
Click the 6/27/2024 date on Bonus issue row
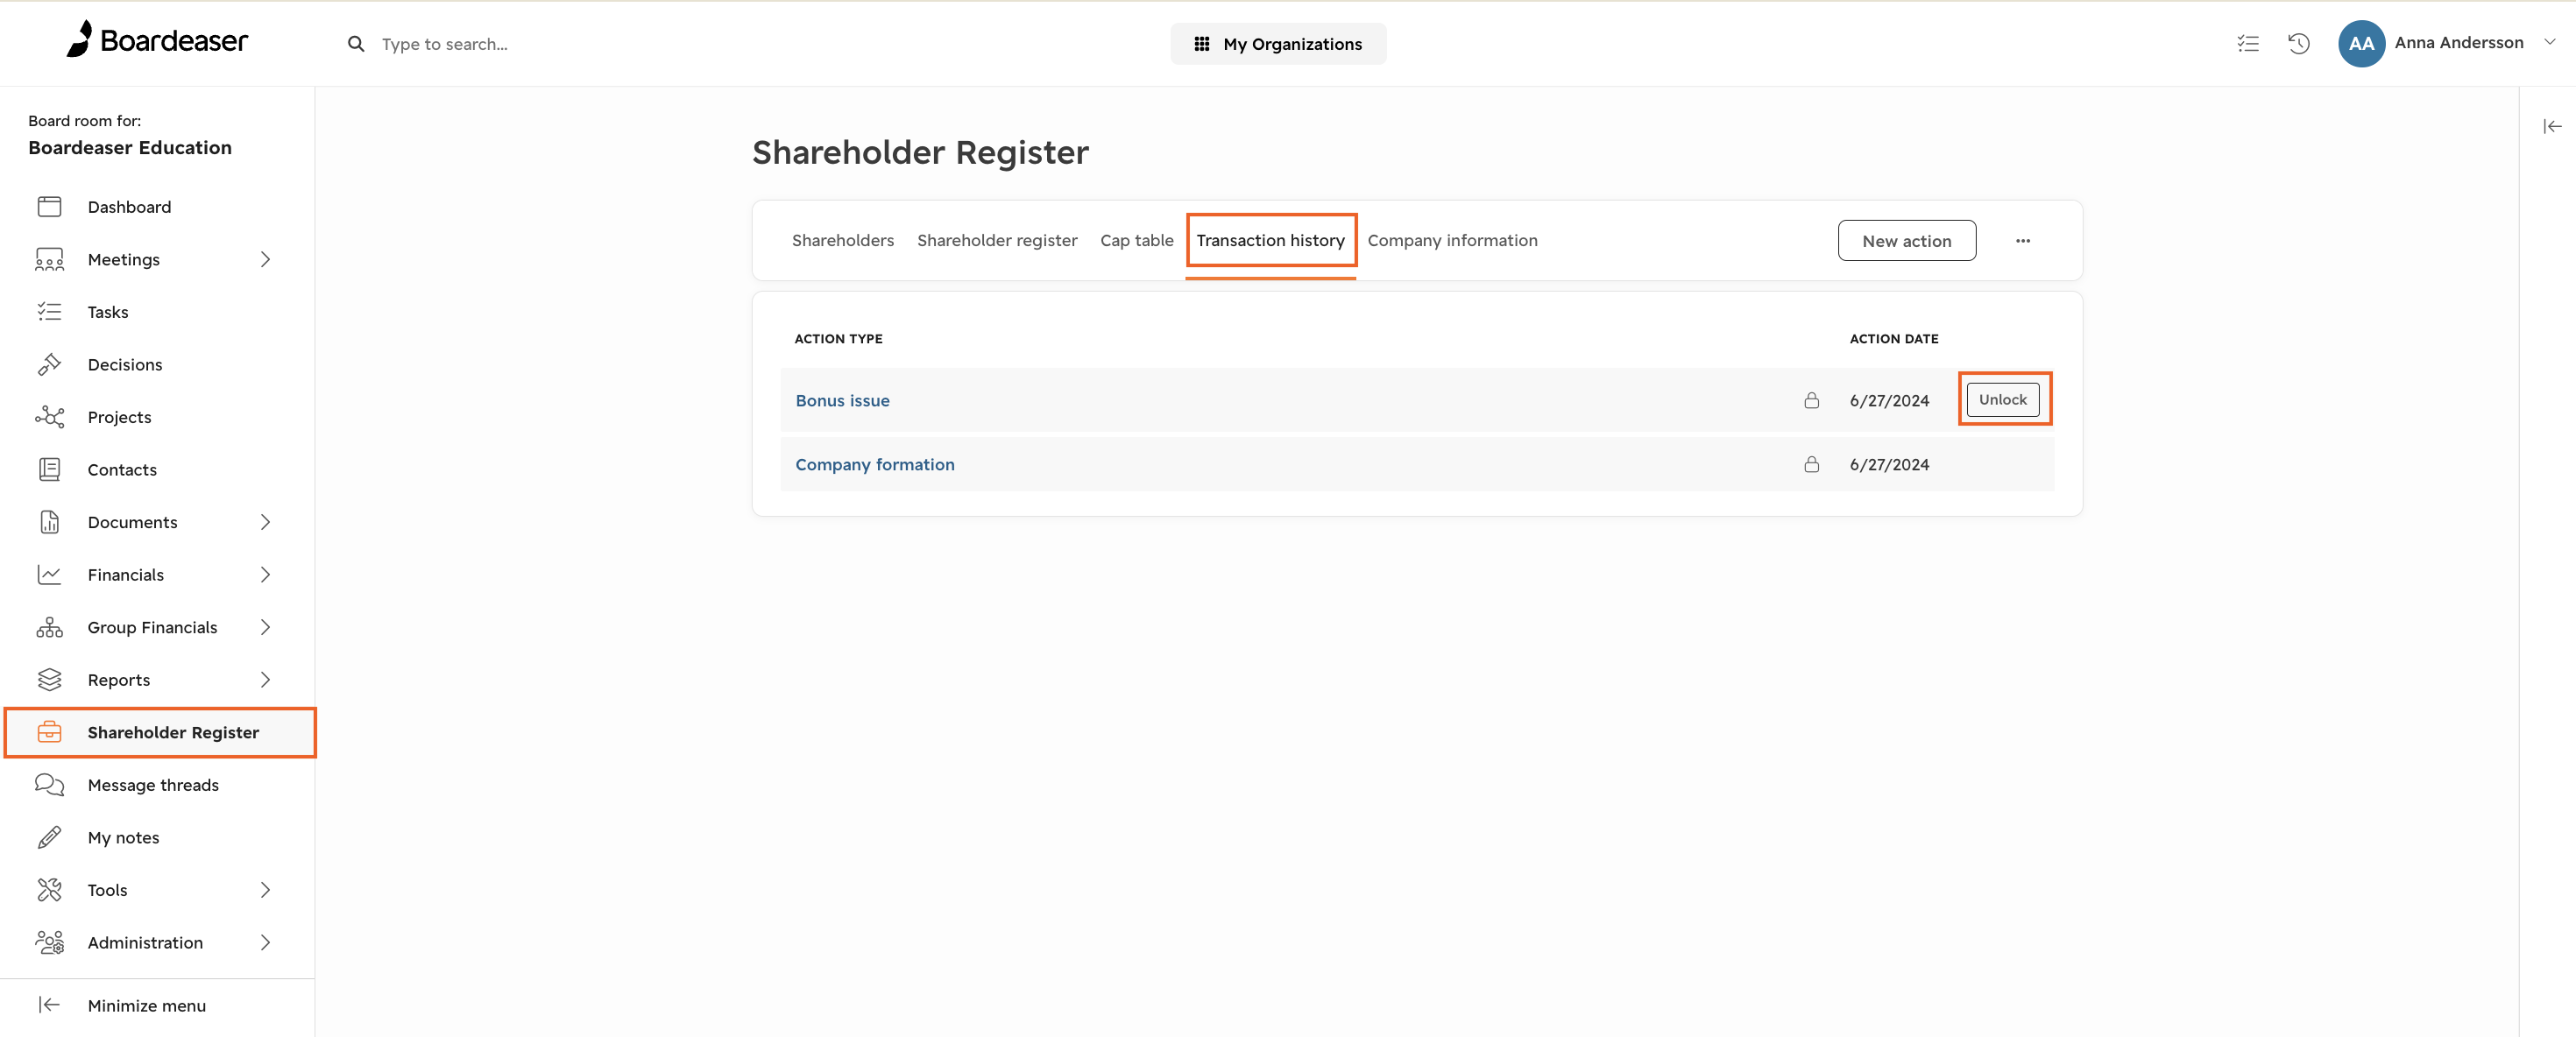tap(1888, 400)
